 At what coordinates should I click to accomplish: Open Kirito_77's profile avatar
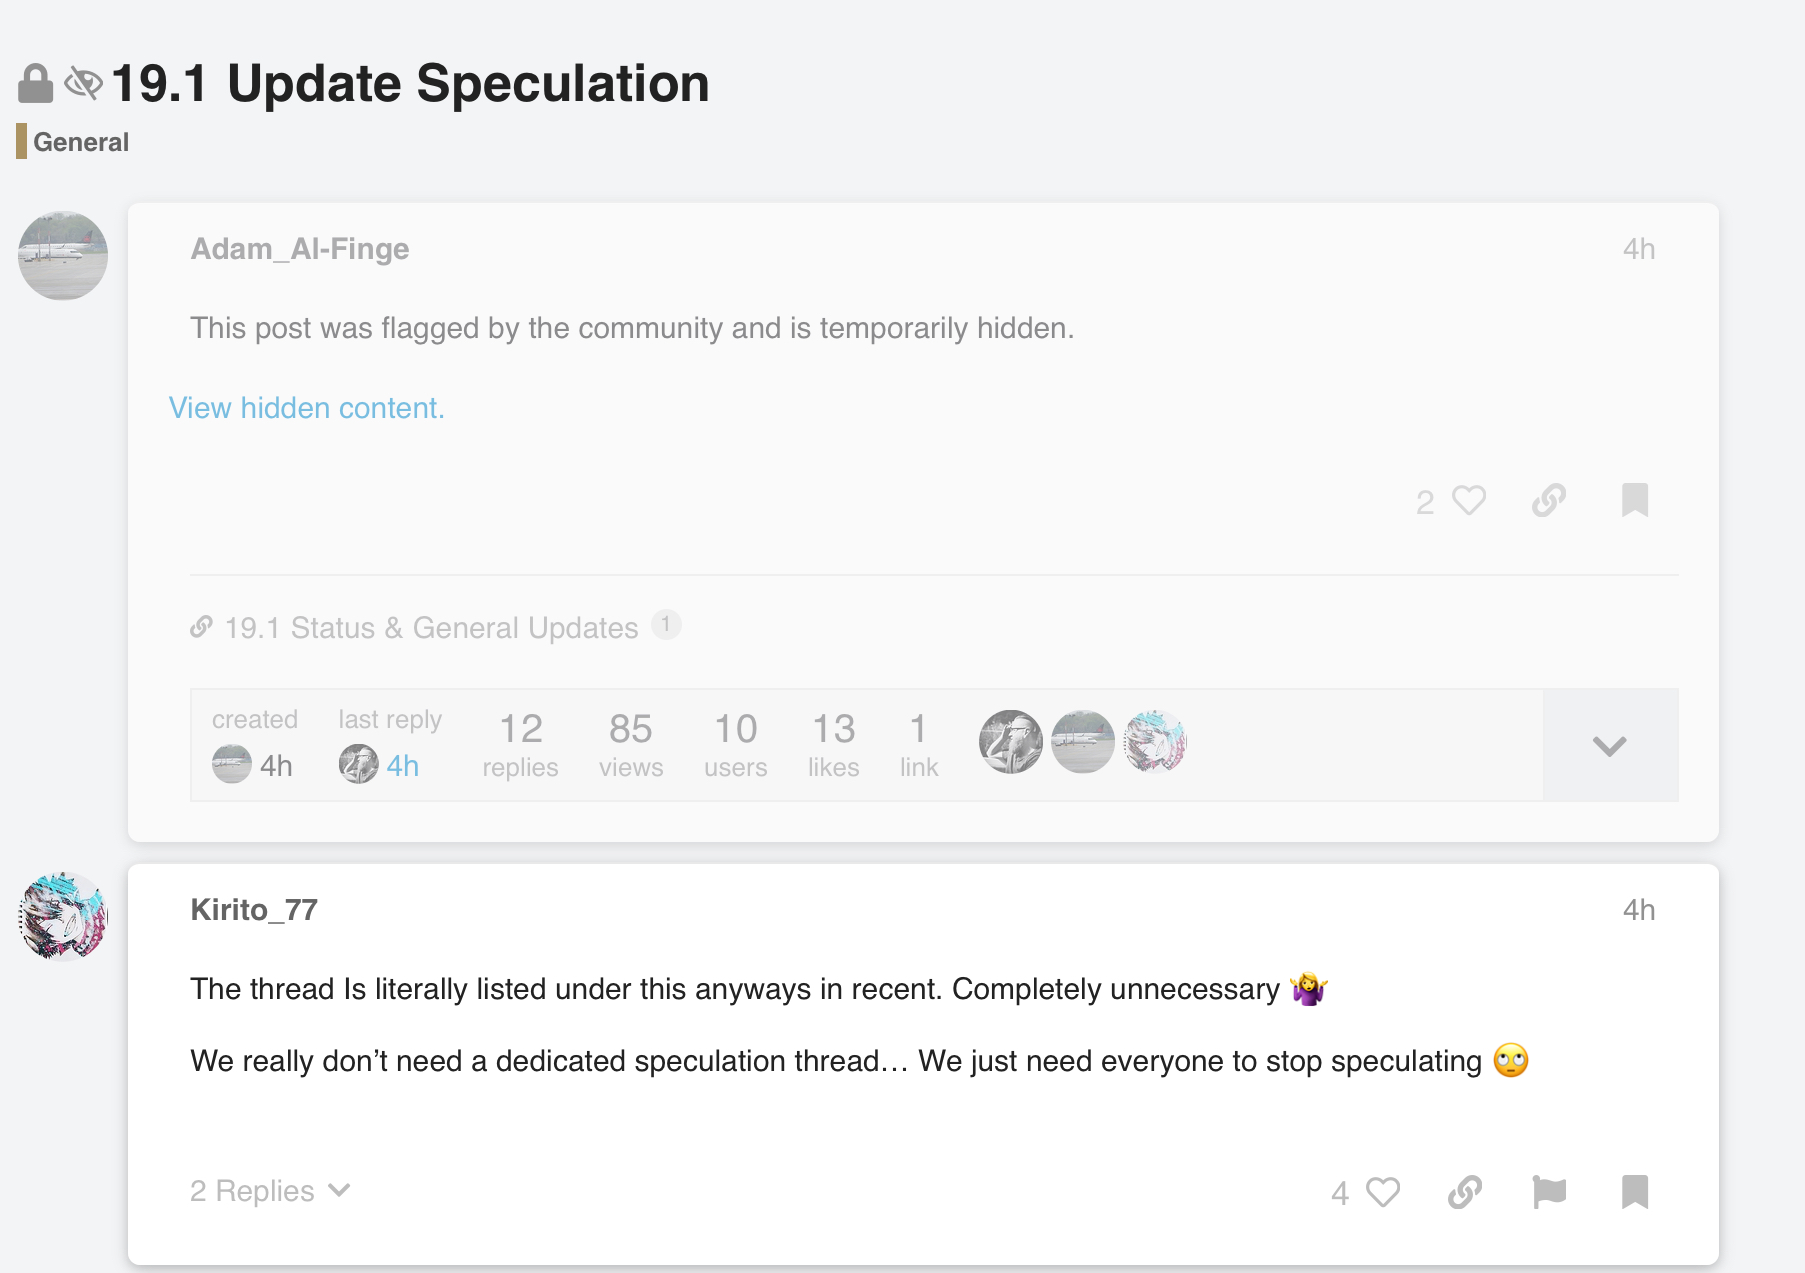(63, 916)
